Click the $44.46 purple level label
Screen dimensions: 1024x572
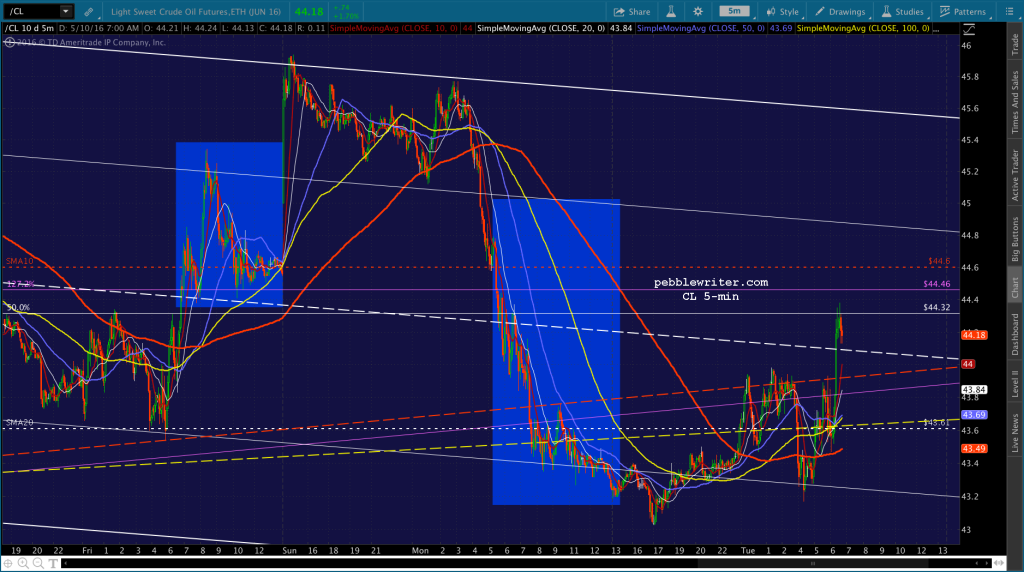click(937, 284)
